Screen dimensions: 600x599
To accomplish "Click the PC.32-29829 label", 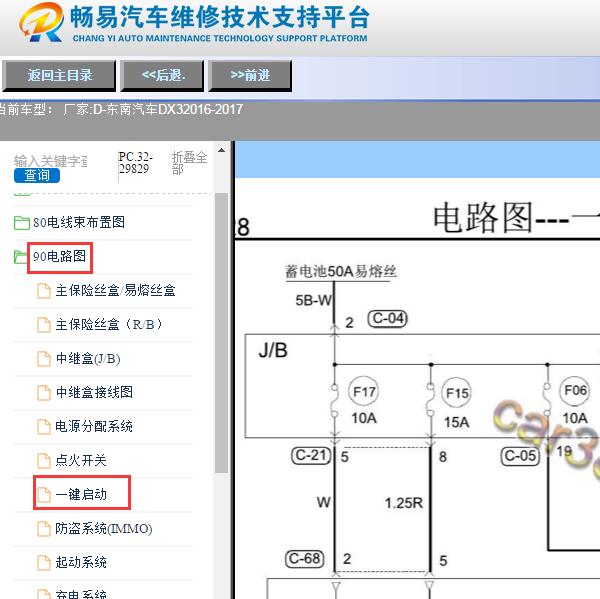I will (135, 163).
